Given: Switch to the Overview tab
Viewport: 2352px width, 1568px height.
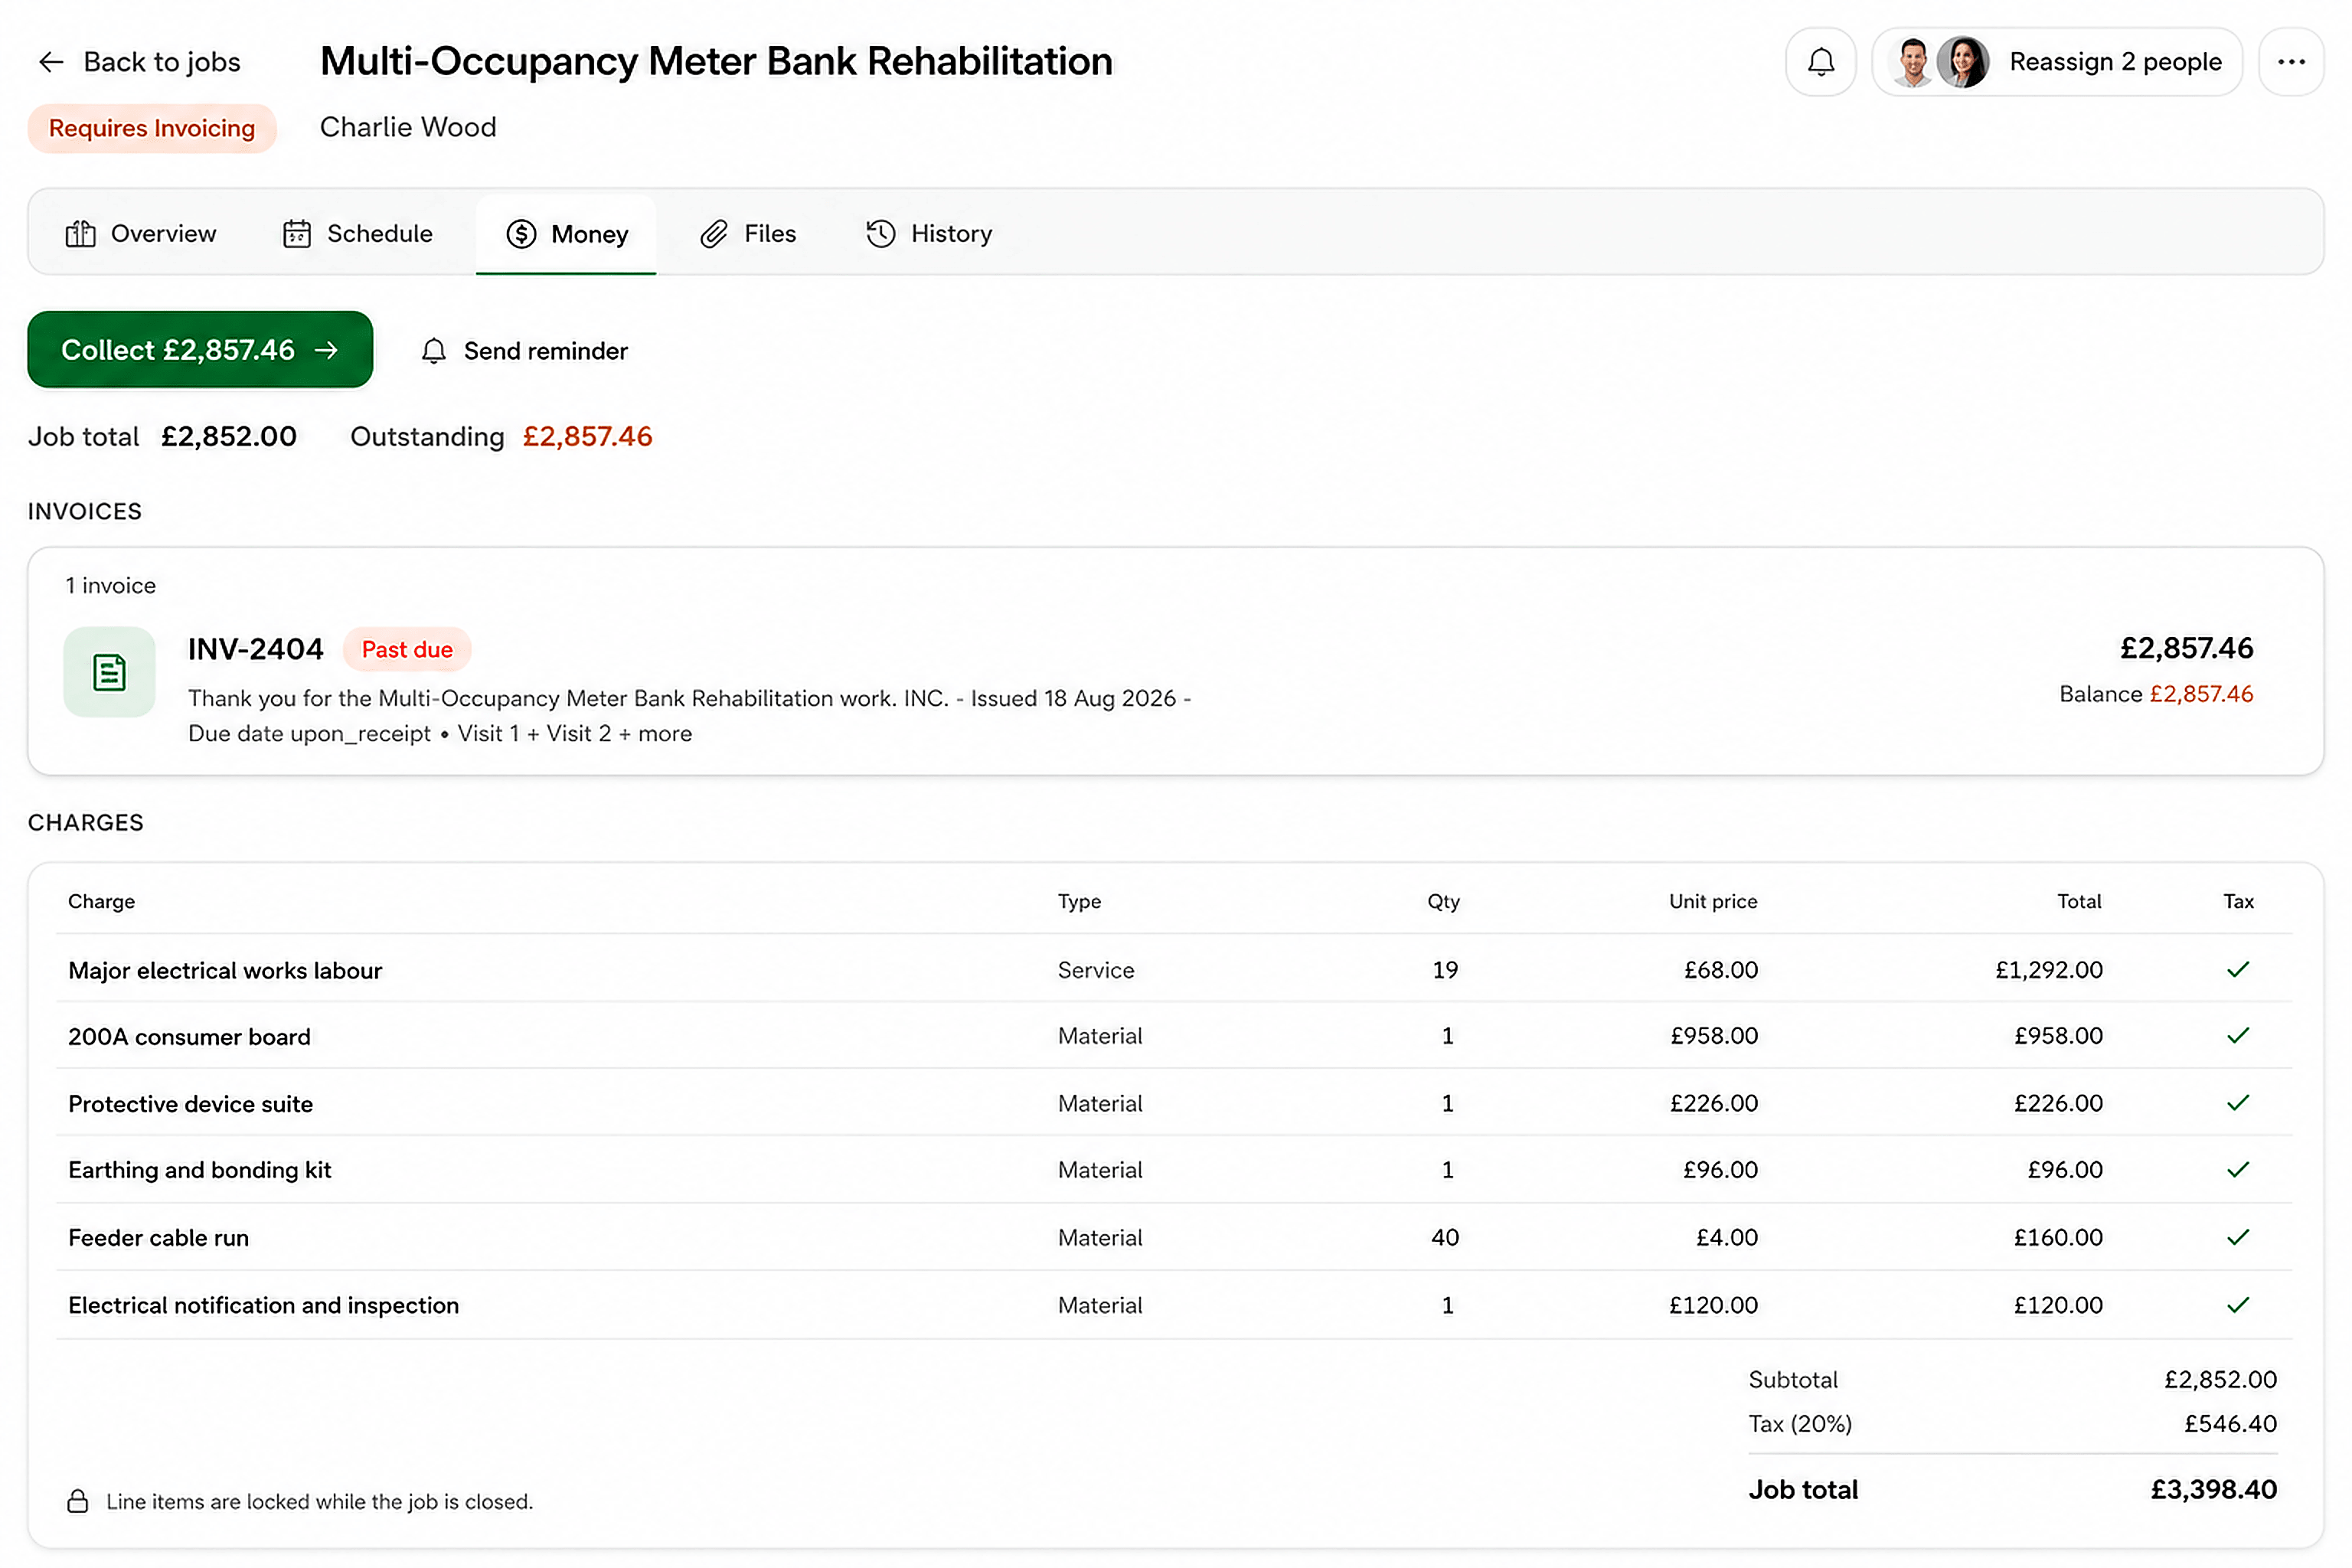Looking at the screenshot, I should pyautogui.click(x=141, y=234).
